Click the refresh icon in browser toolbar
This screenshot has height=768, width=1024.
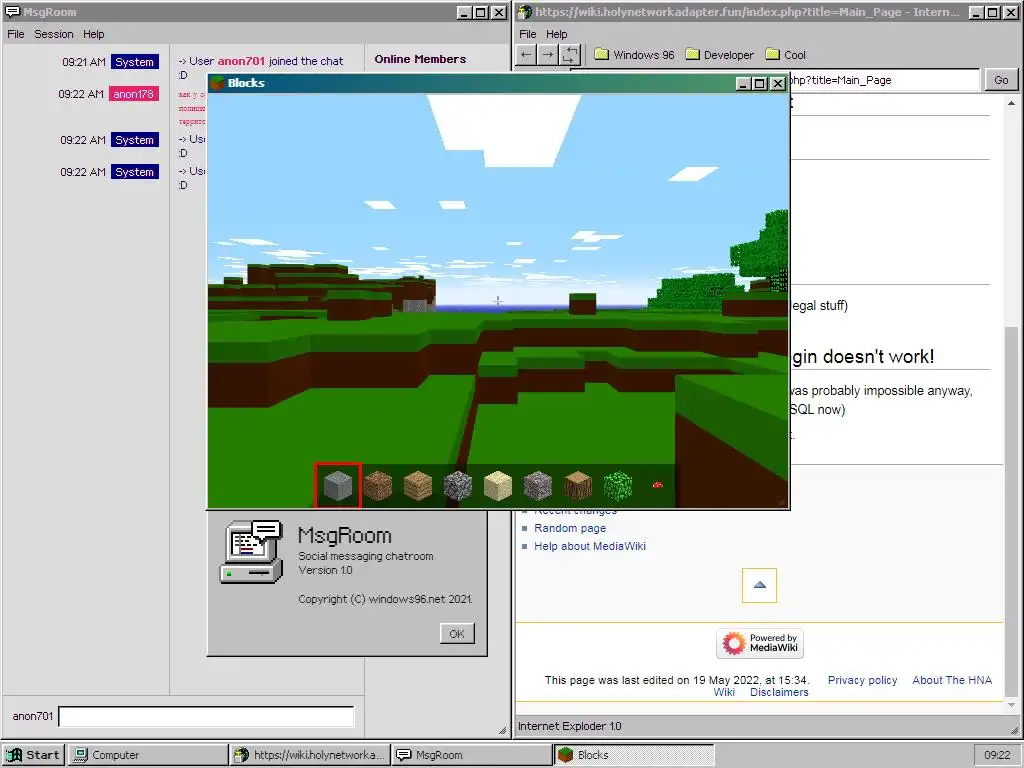coord(570,55)
